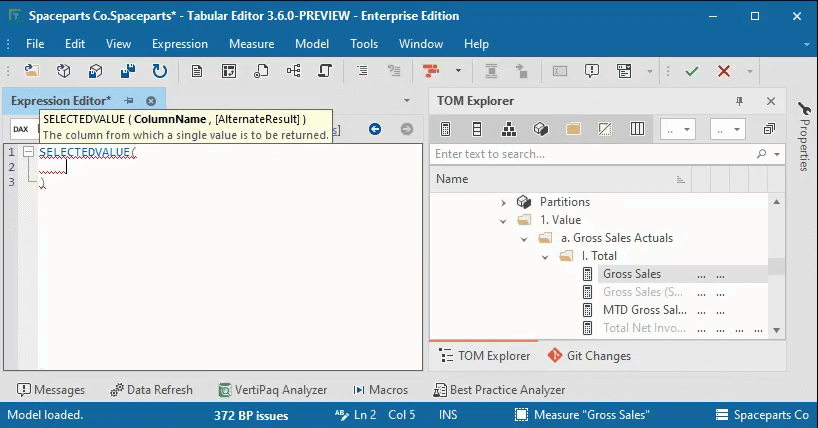Open the Macros panel
Screen dimensions: 818x428
(380, 390)
